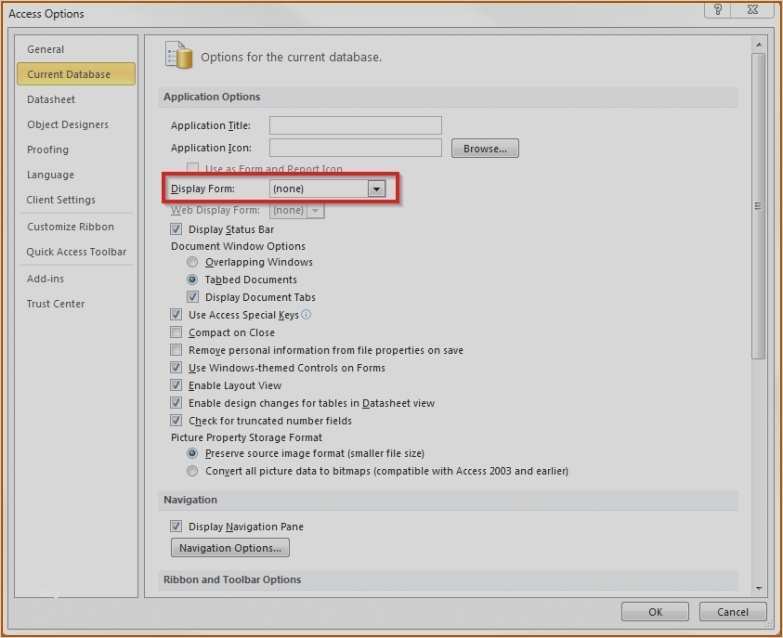The width and height of the screenshot is (783, 638).
Task: Click the Ribbon and Toolbar Options header
Action: 448,580
